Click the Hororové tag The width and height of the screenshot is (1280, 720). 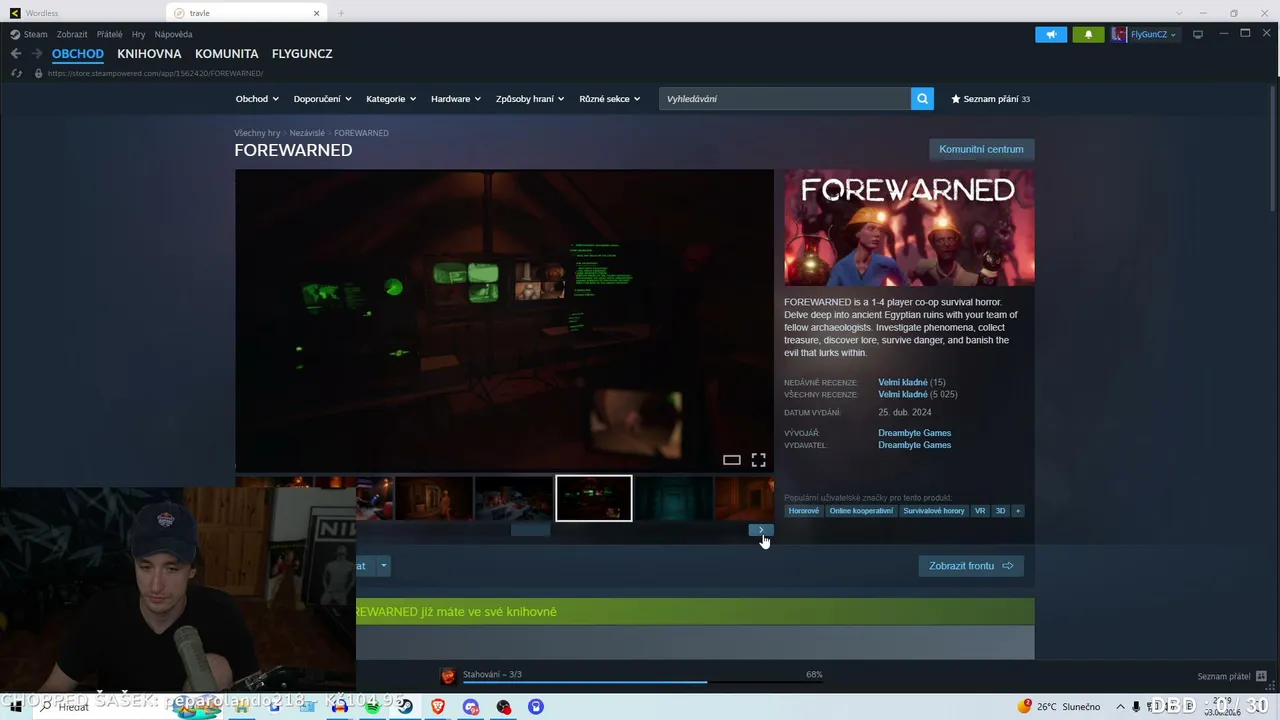[803, 511]
